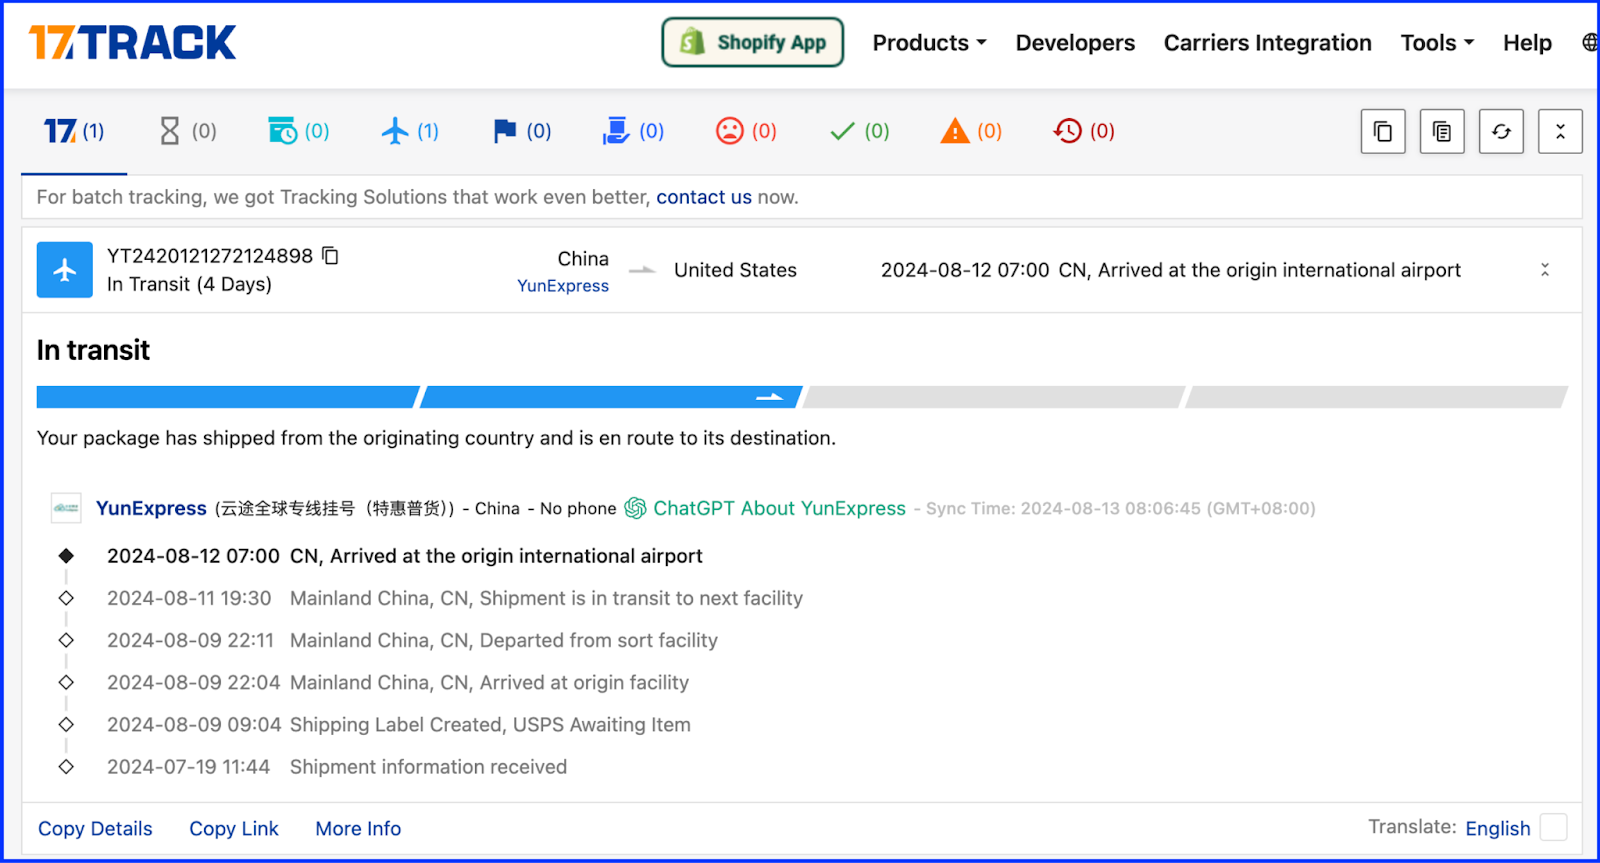This screenshot has width=1600, height=863.
Task: Select 'In Transit (4 Days)' status text
Action: [x=189, y=284]
